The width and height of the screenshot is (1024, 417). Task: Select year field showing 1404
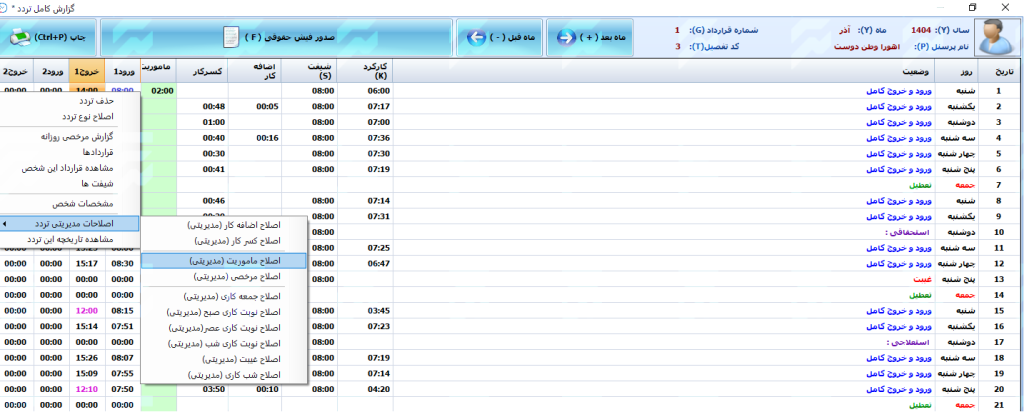[925, 30]
